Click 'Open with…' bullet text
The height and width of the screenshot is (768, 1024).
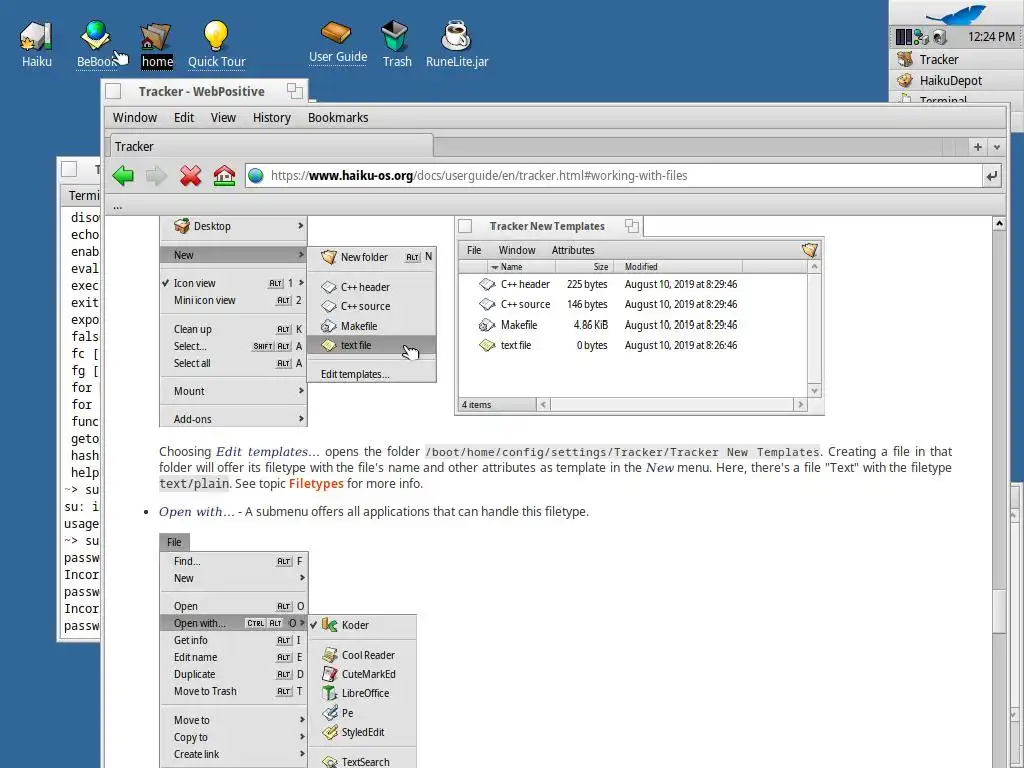[x=196, y=511]
